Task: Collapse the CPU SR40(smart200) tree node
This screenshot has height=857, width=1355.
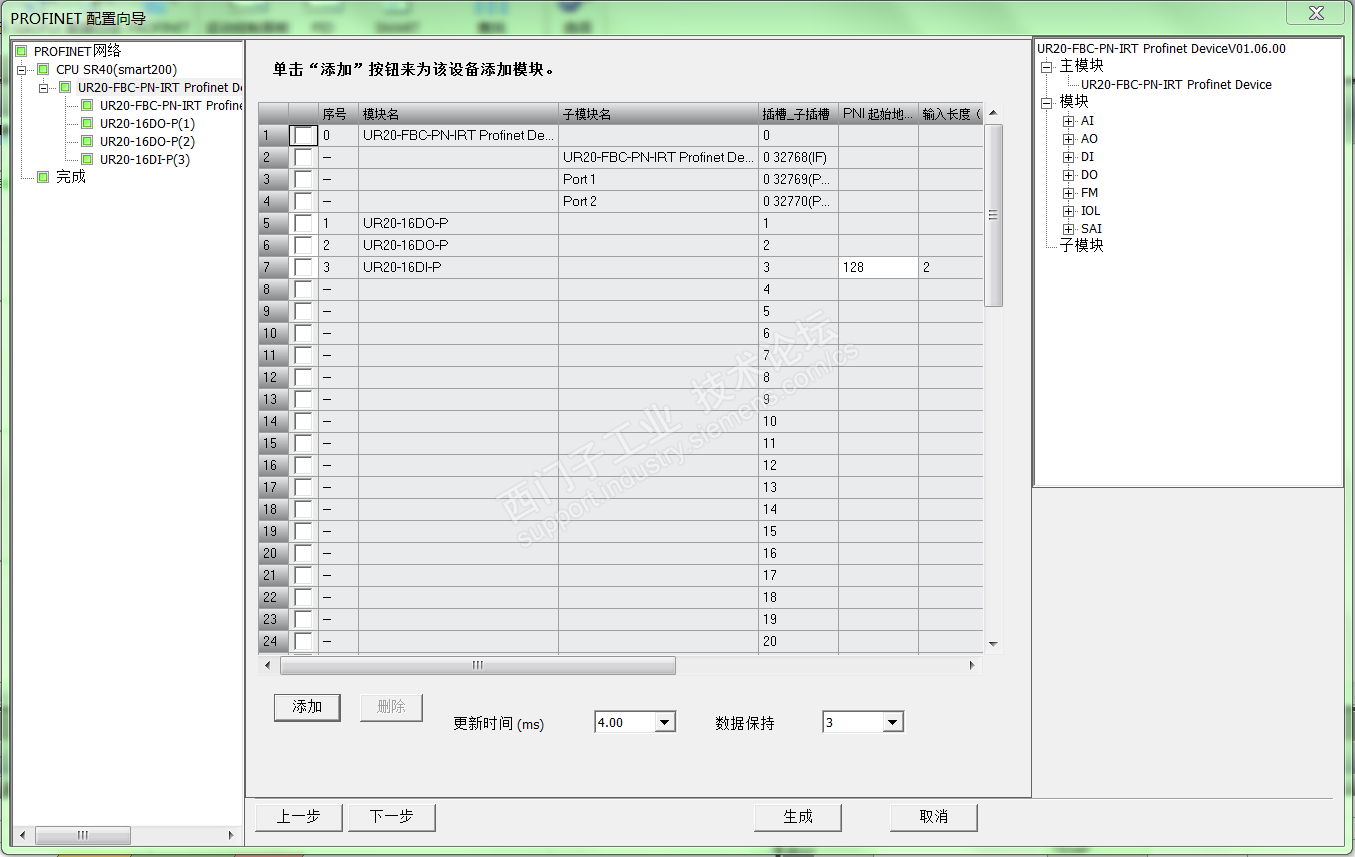Action: tap(22, 69)
